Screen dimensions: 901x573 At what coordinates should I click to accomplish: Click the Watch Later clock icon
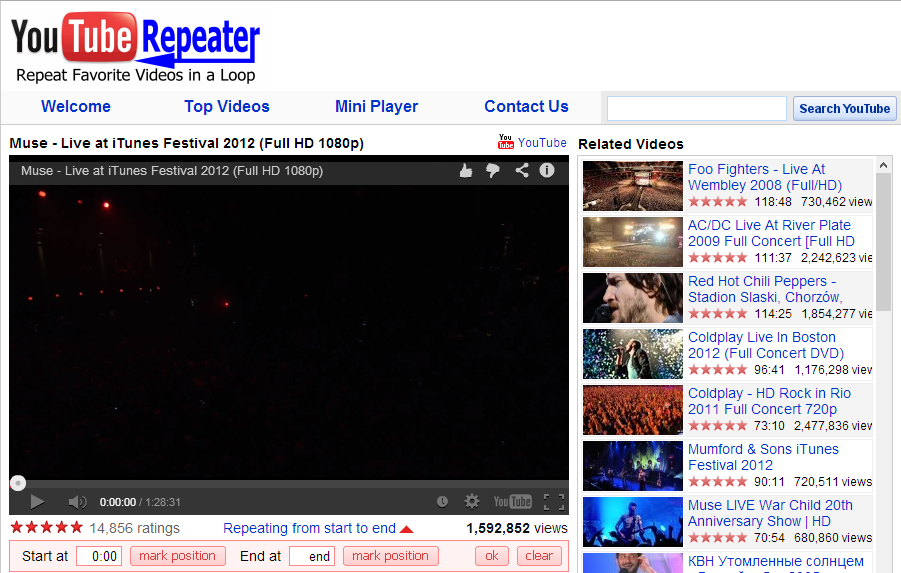click(x=442, y=502)
